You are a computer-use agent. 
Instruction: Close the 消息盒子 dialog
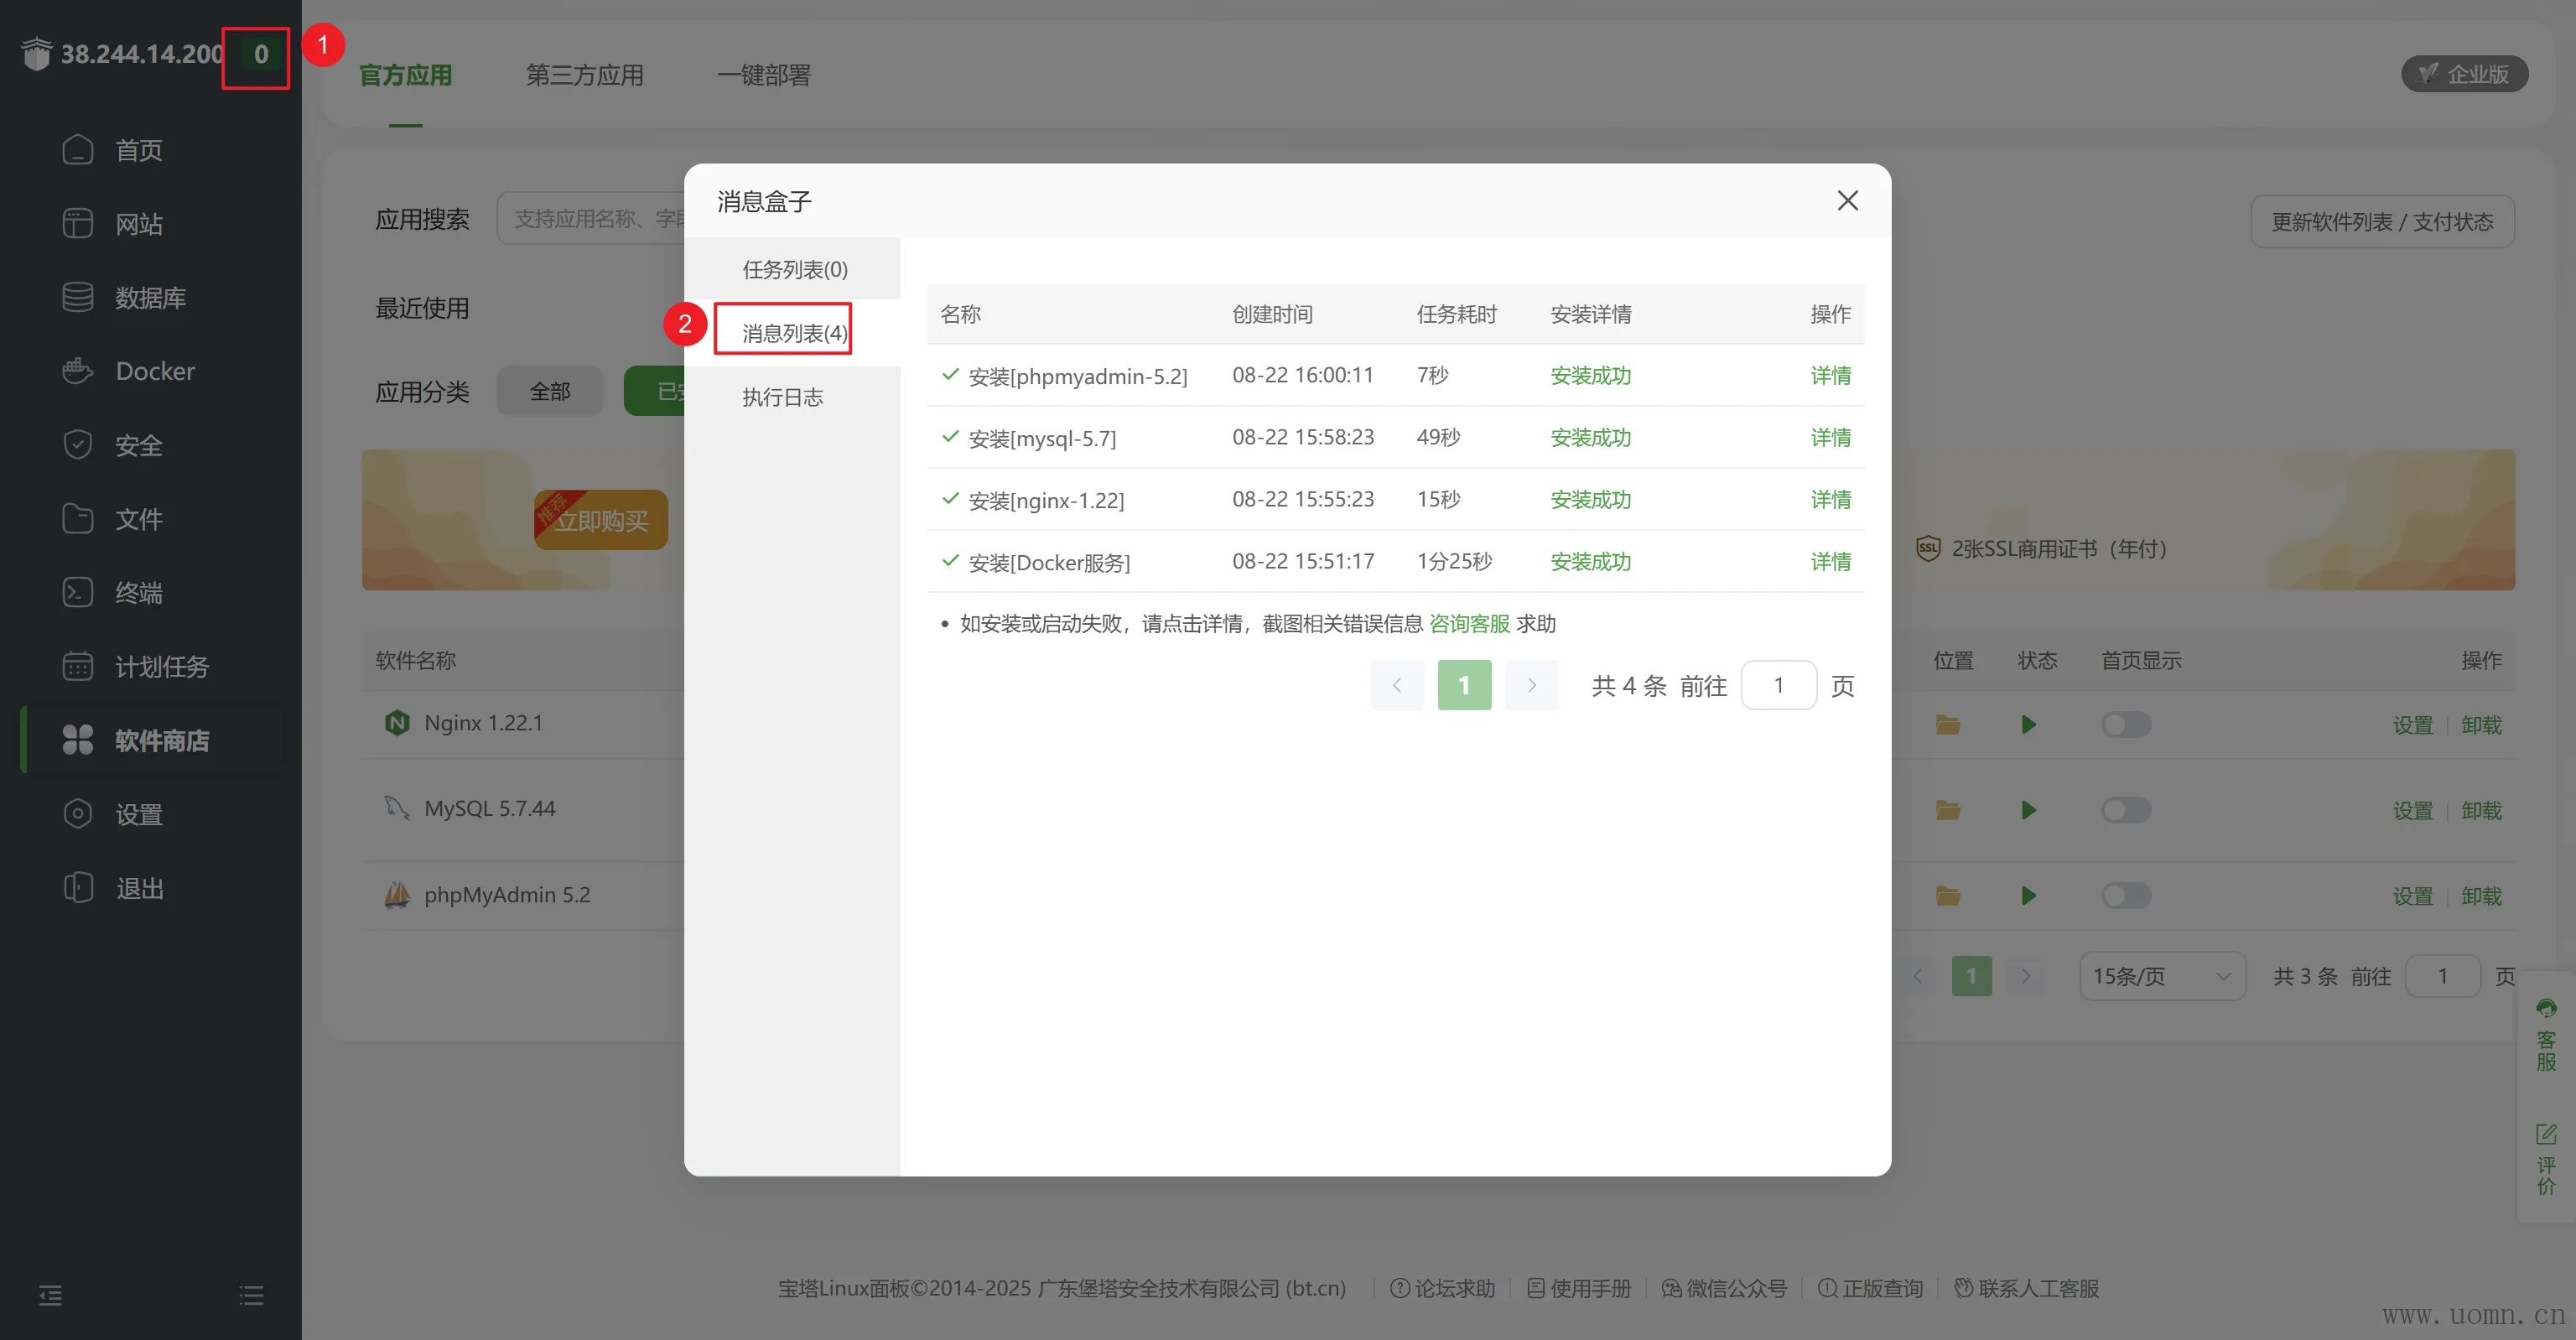point(1847,200)
